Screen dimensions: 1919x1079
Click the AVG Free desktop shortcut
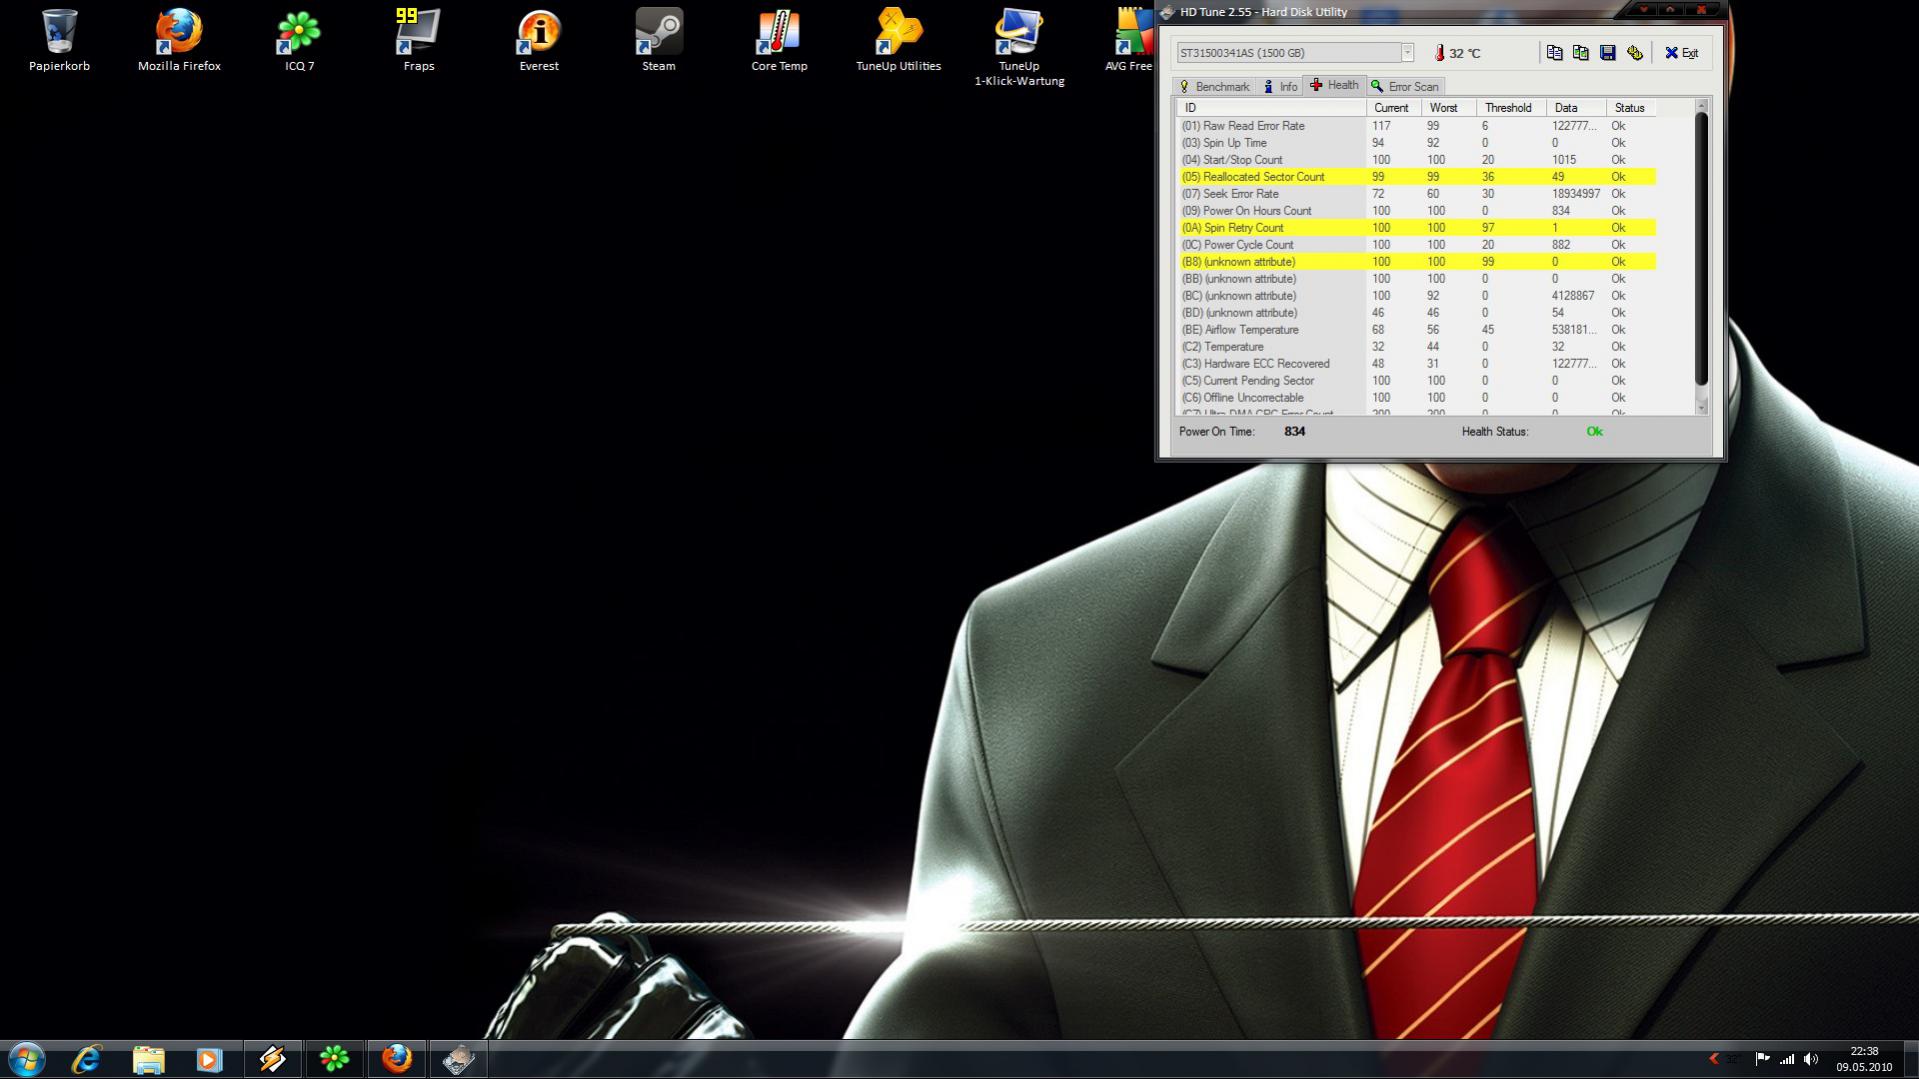click(1131, 41)
